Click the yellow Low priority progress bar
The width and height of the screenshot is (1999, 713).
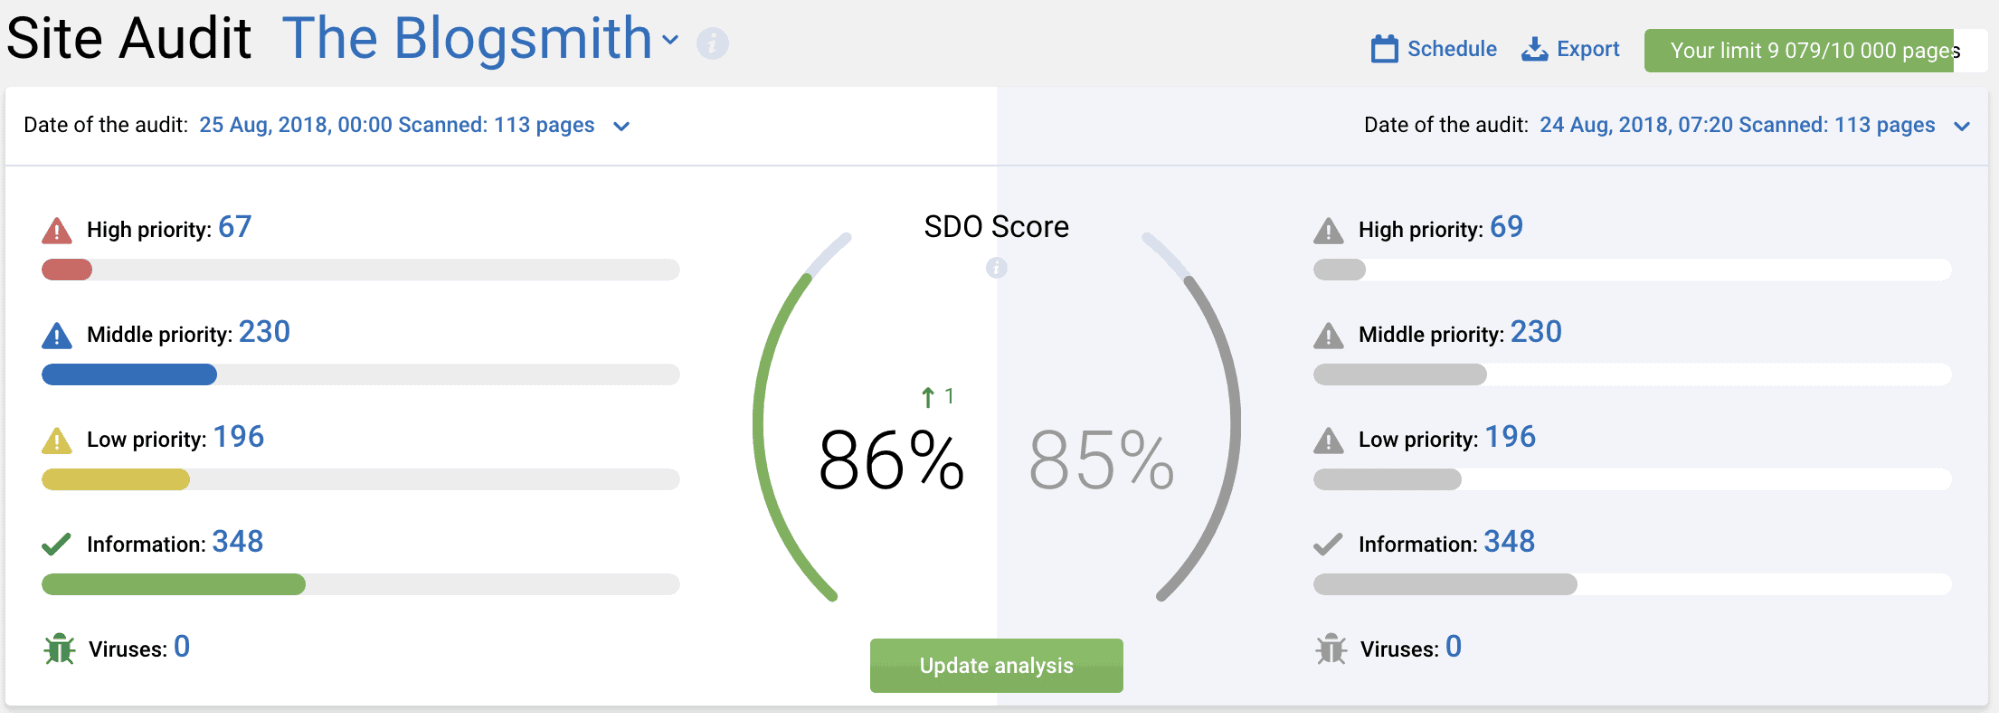360,480
